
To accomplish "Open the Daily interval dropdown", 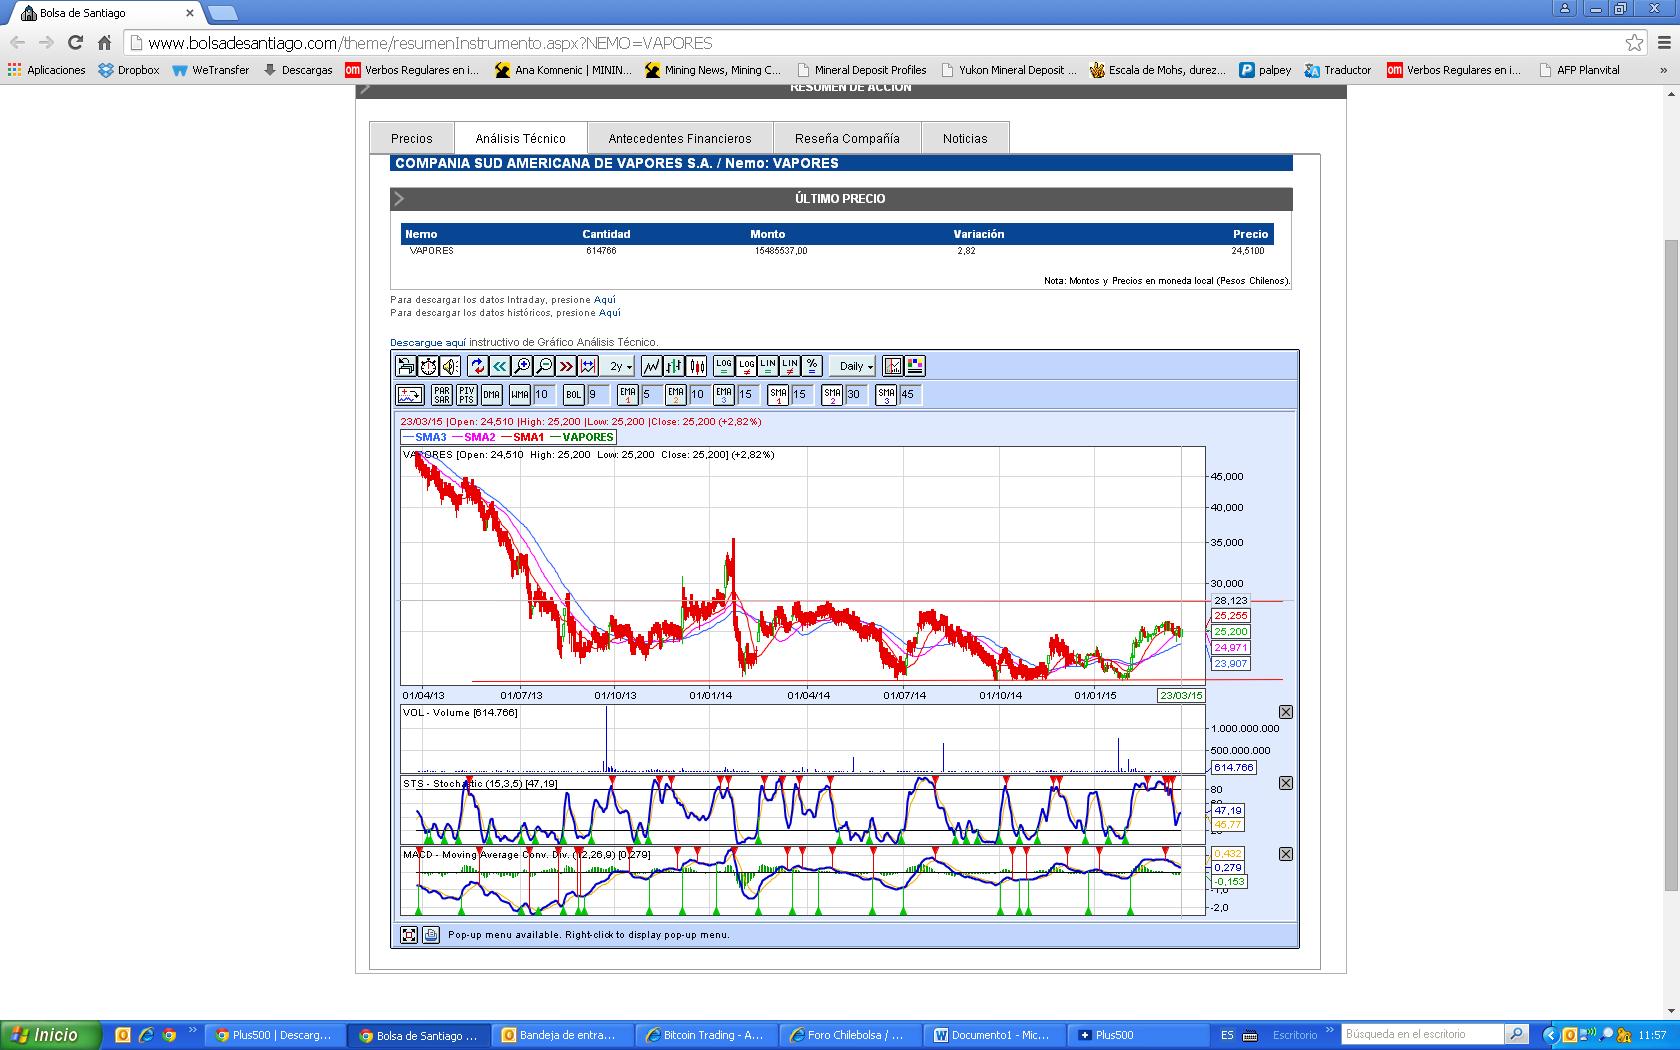I will (855, 367).
